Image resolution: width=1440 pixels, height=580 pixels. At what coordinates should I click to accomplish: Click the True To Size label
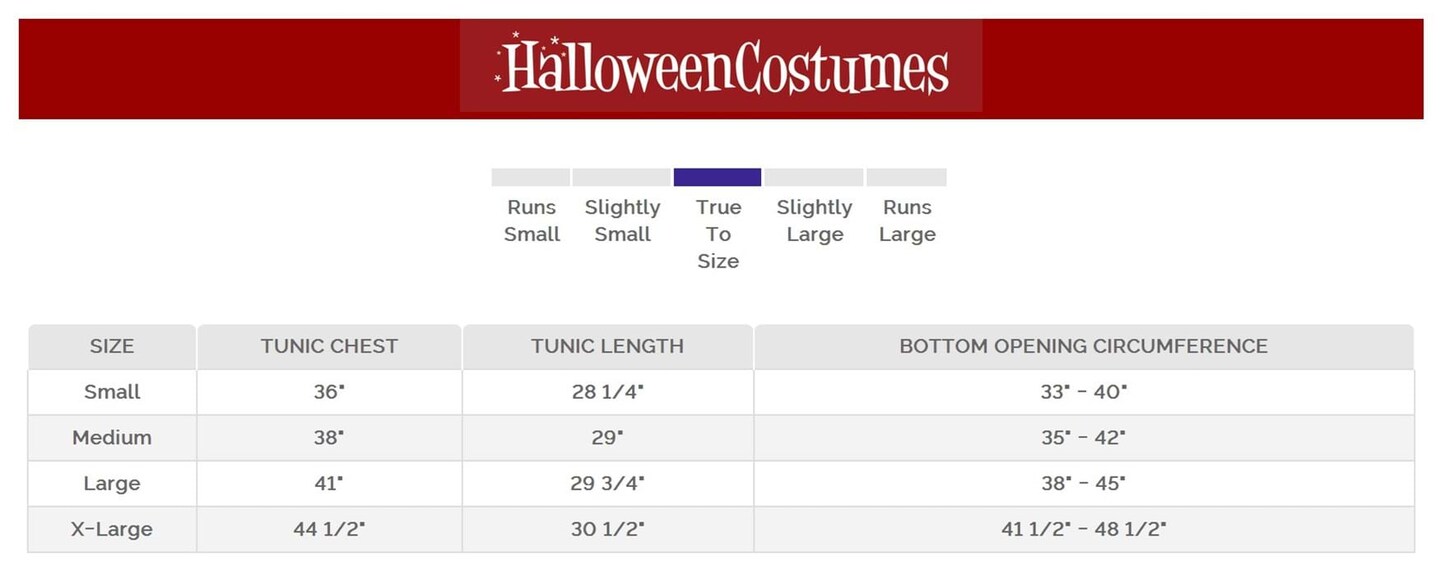click(x=718, y=234)
